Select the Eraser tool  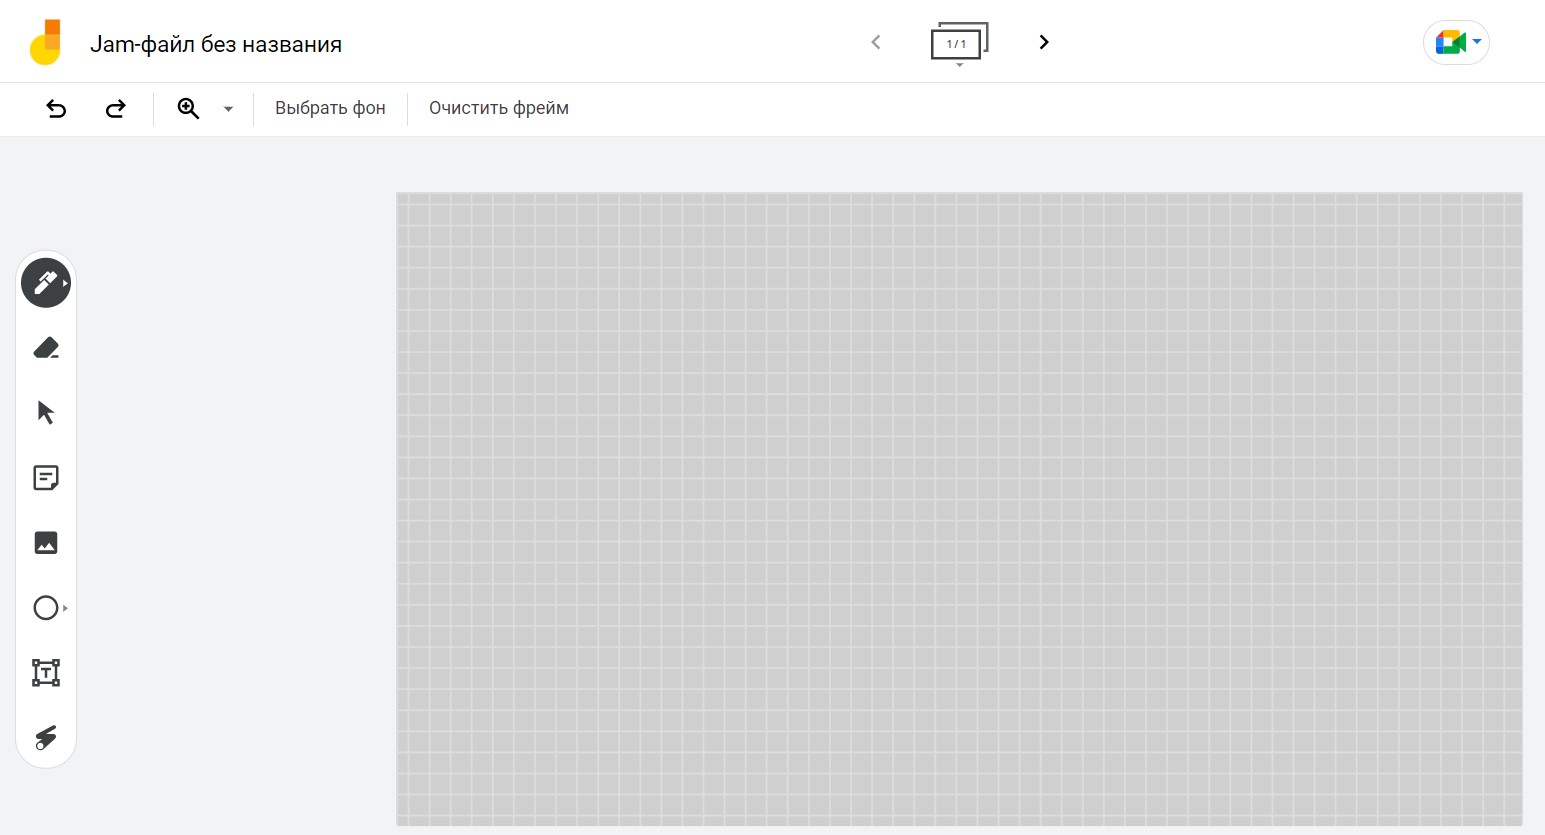point(46,348)
